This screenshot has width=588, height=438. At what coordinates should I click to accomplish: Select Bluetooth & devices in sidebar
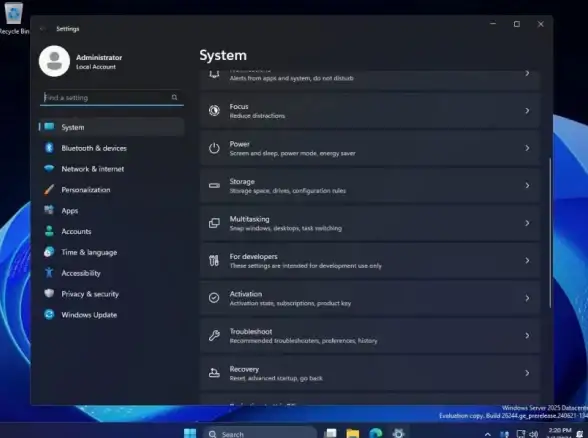111,148
